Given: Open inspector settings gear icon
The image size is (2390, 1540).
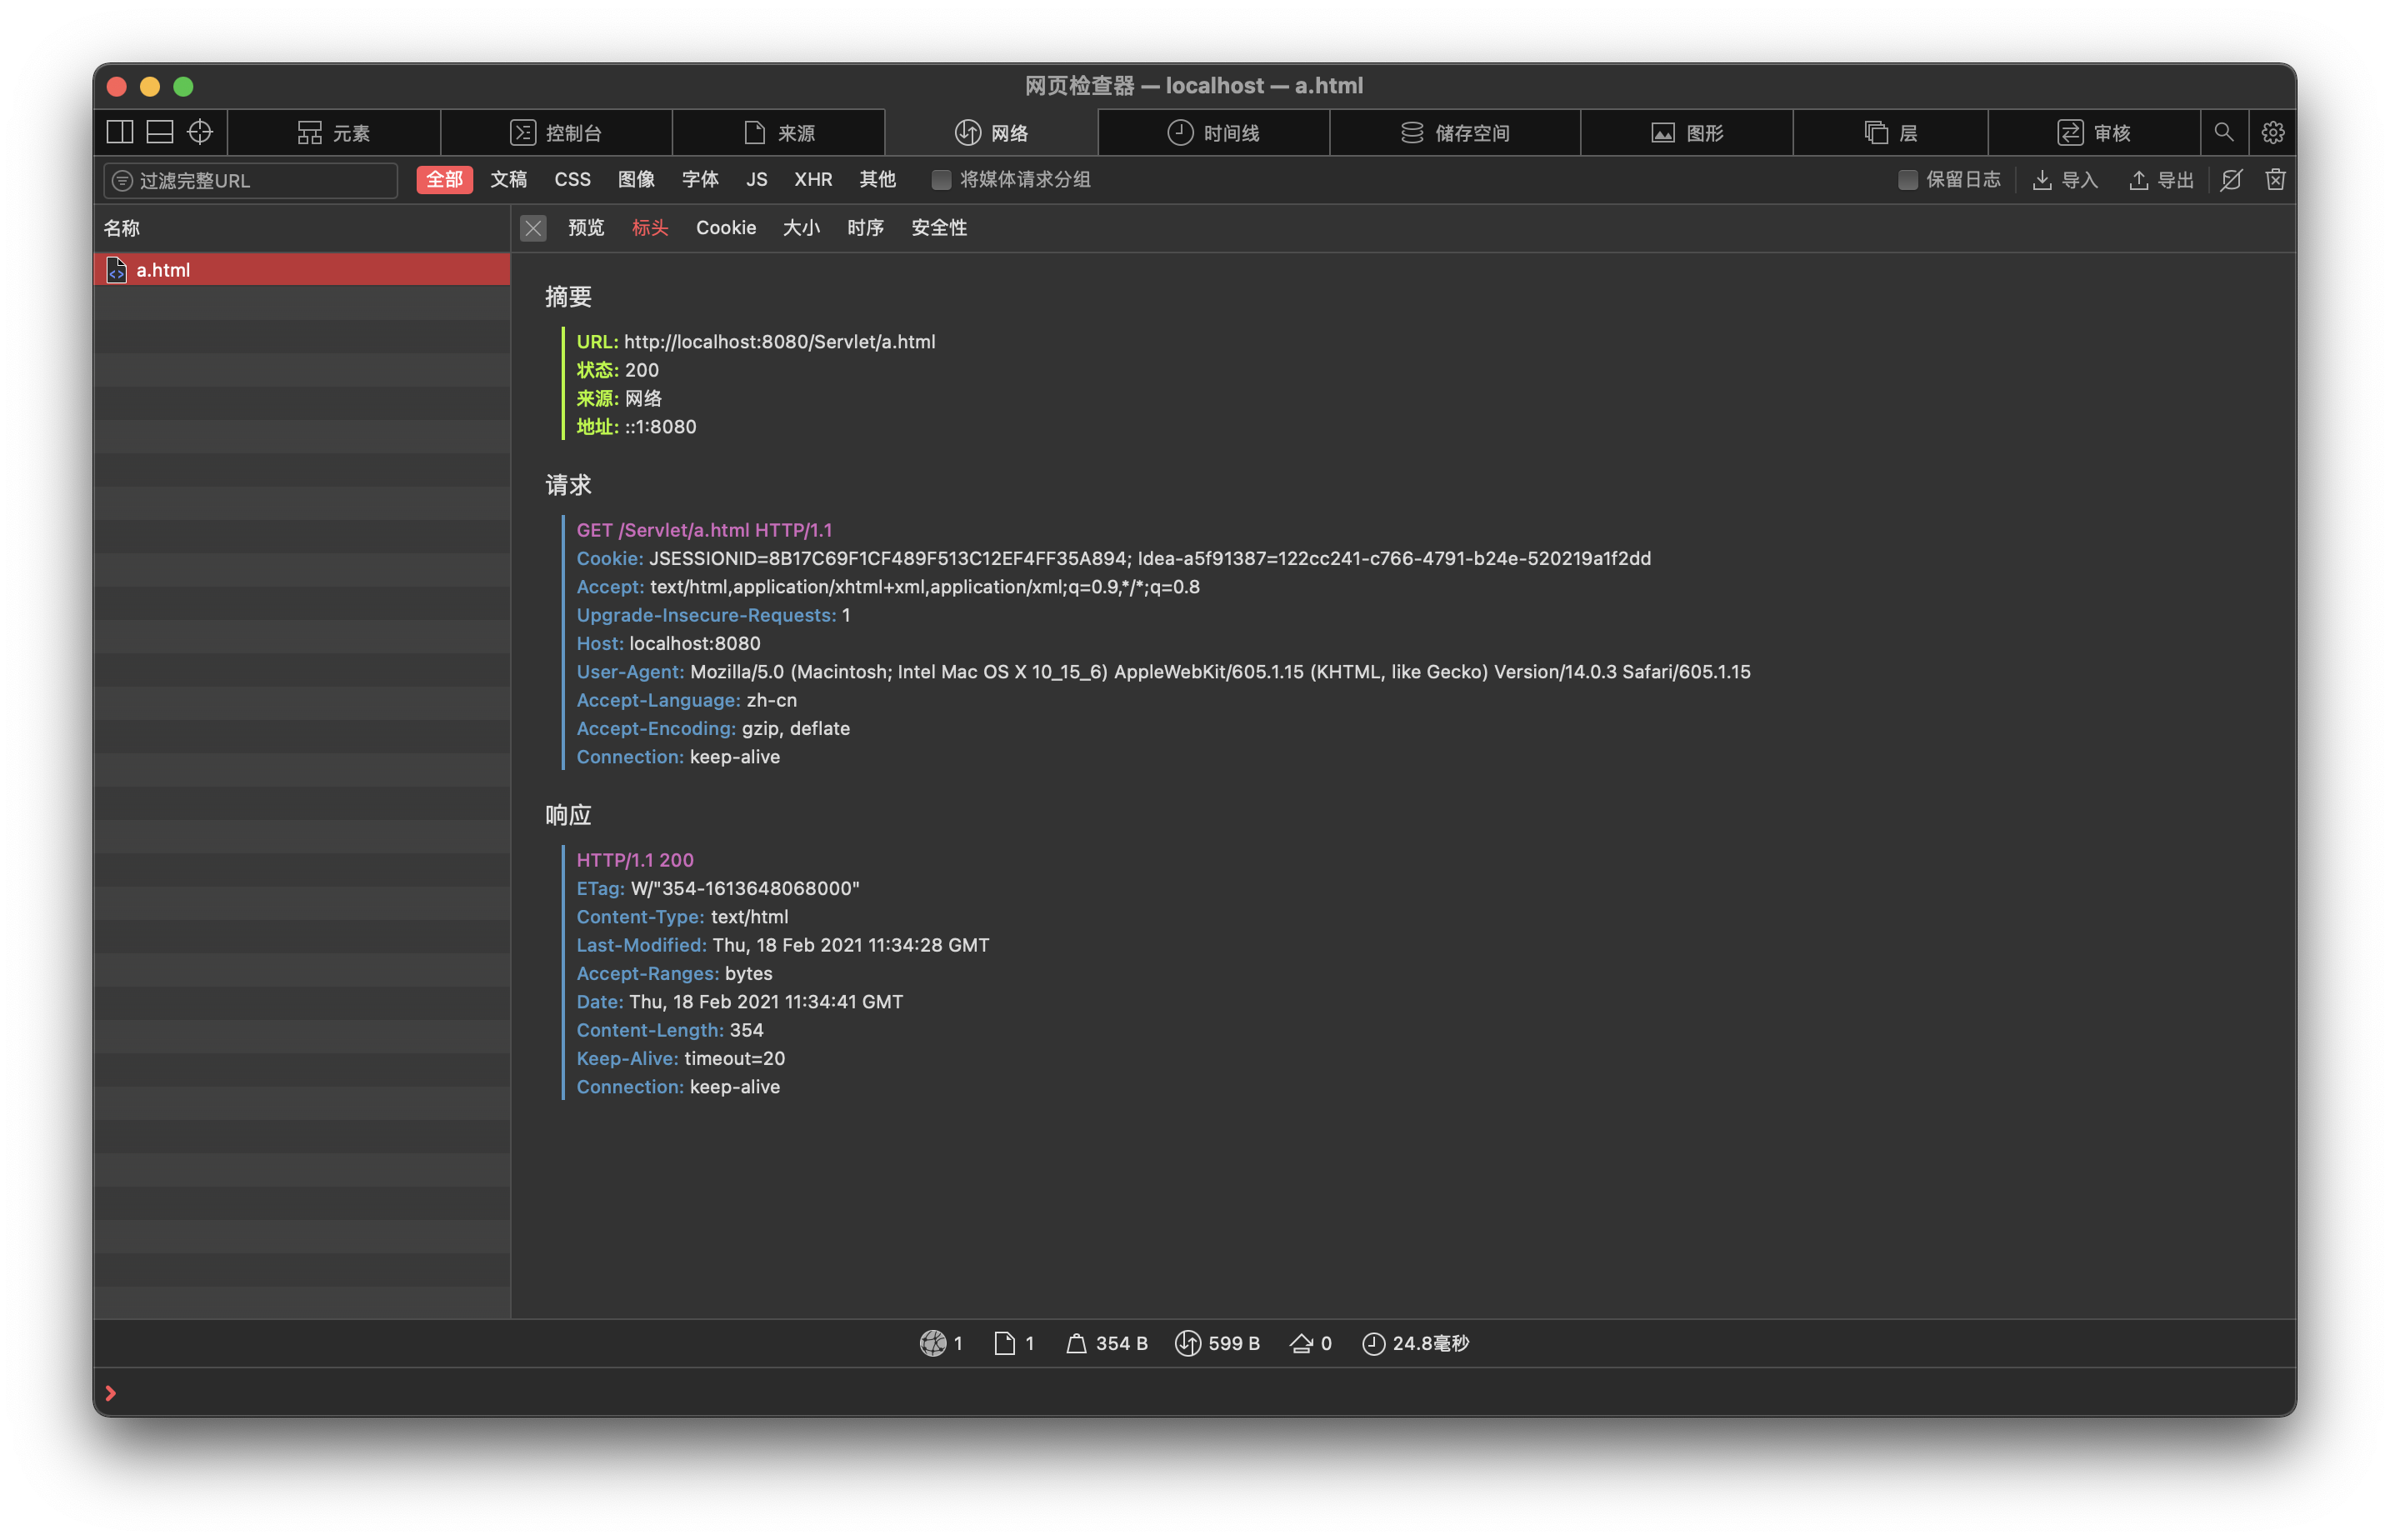Looking at the screenshot, I should (x=2272, y=132).
